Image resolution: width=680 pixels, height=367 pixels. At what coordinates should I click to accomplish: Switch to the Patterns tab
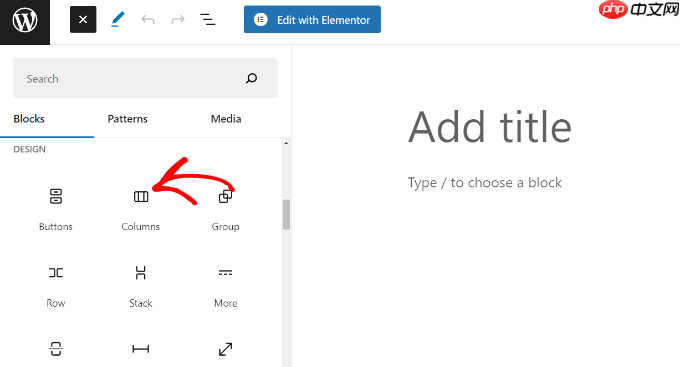pos(128,119)
